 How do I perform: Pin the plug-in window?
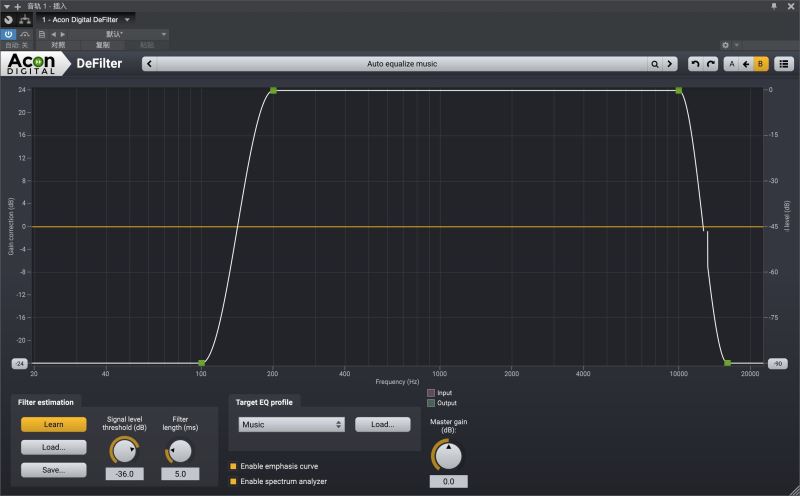774,6
